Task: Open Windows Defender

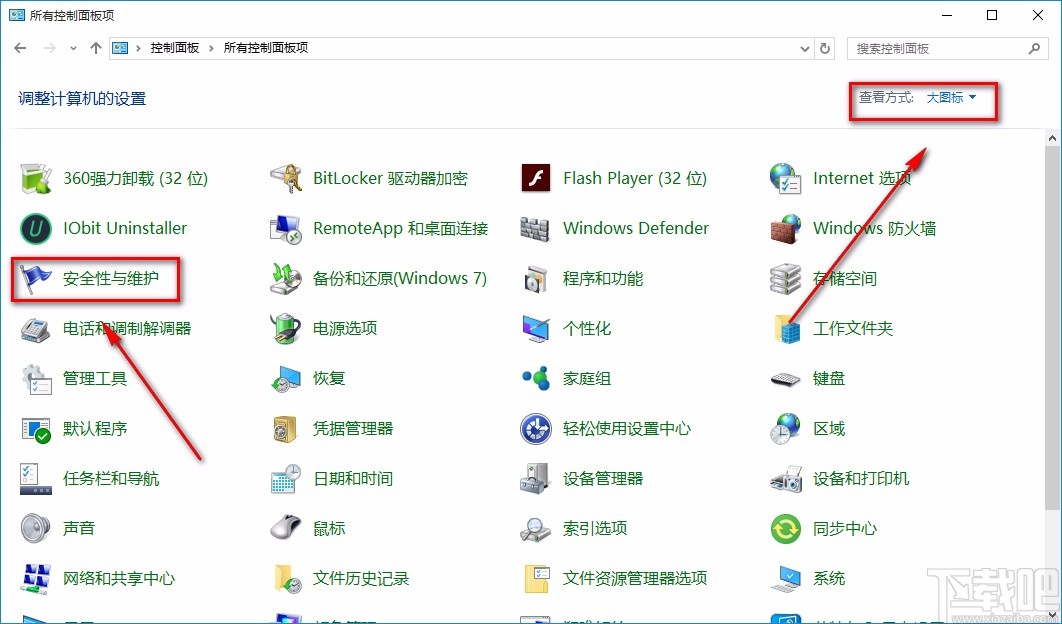Action: [634, 228]
